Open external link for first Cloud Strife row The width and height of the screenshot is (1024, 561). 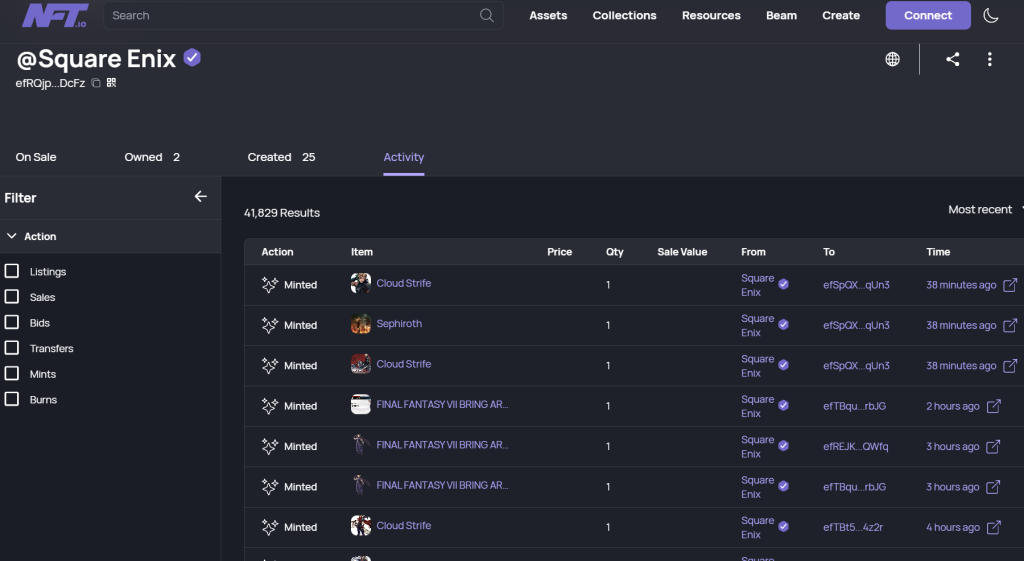(1010, 285)
